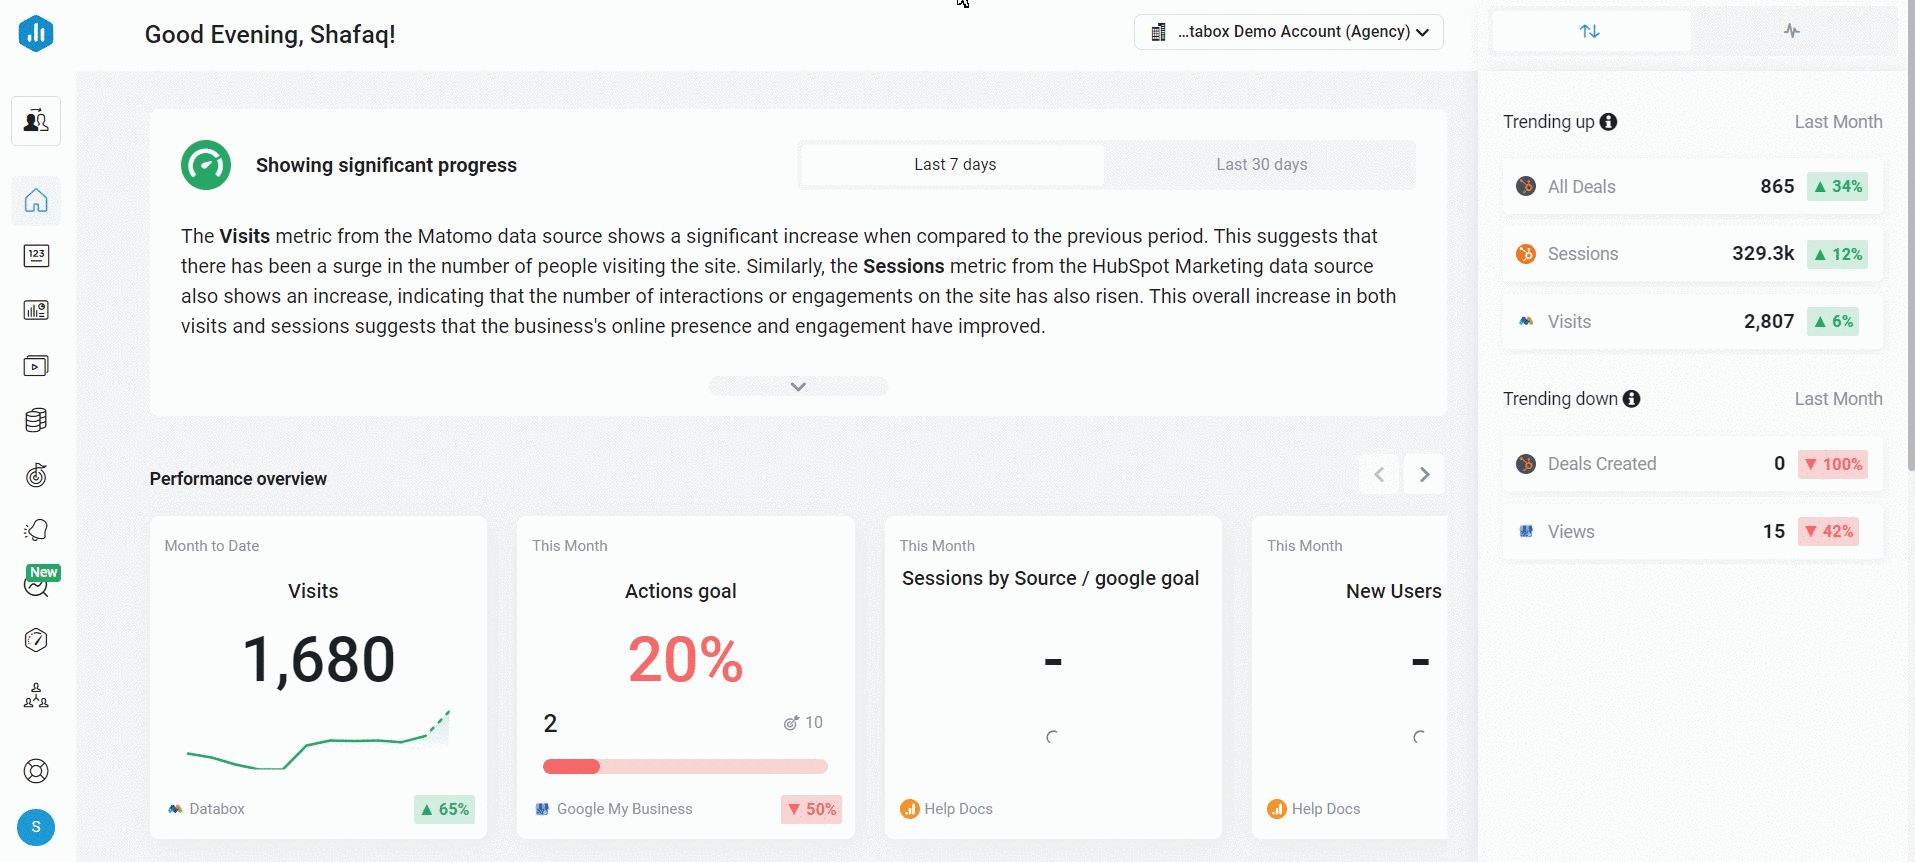Open the Alerts bell icon

36,530
